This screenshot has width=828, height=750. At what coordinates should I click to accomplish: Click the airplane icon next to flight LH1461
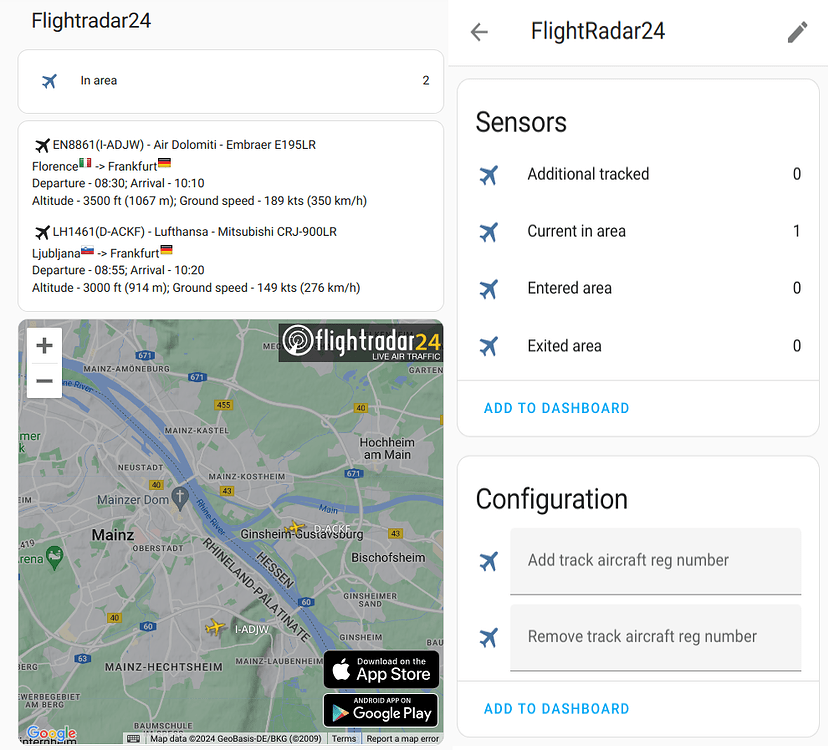coord(41,231)
